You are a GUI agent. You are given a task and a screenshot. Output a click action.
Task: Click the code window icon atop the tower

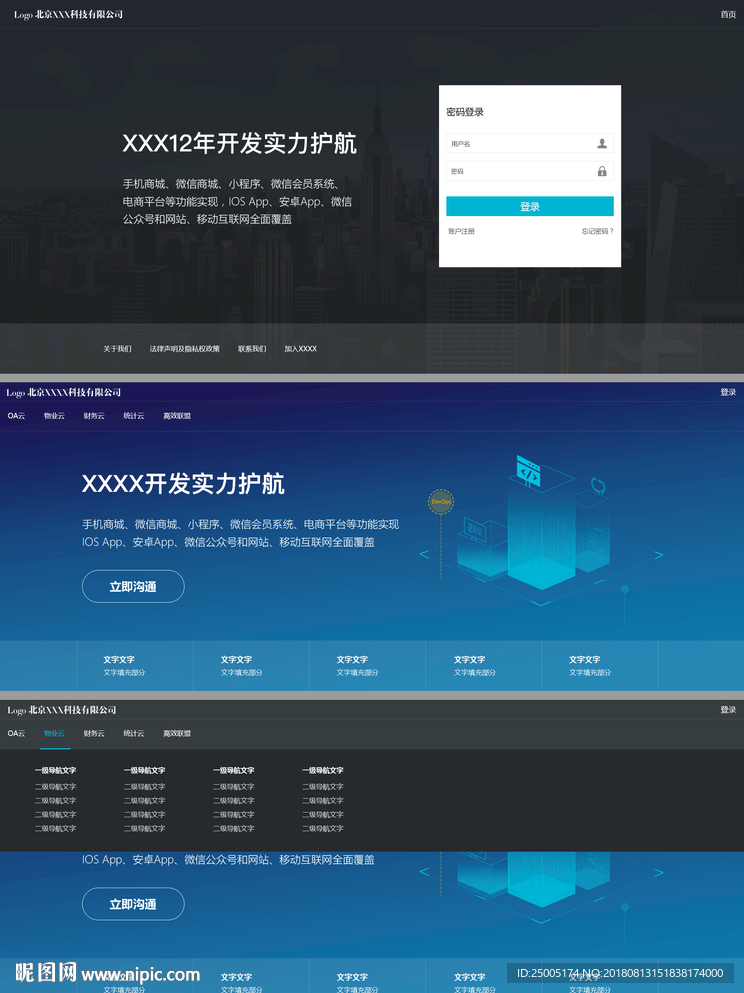pos(529,472)
